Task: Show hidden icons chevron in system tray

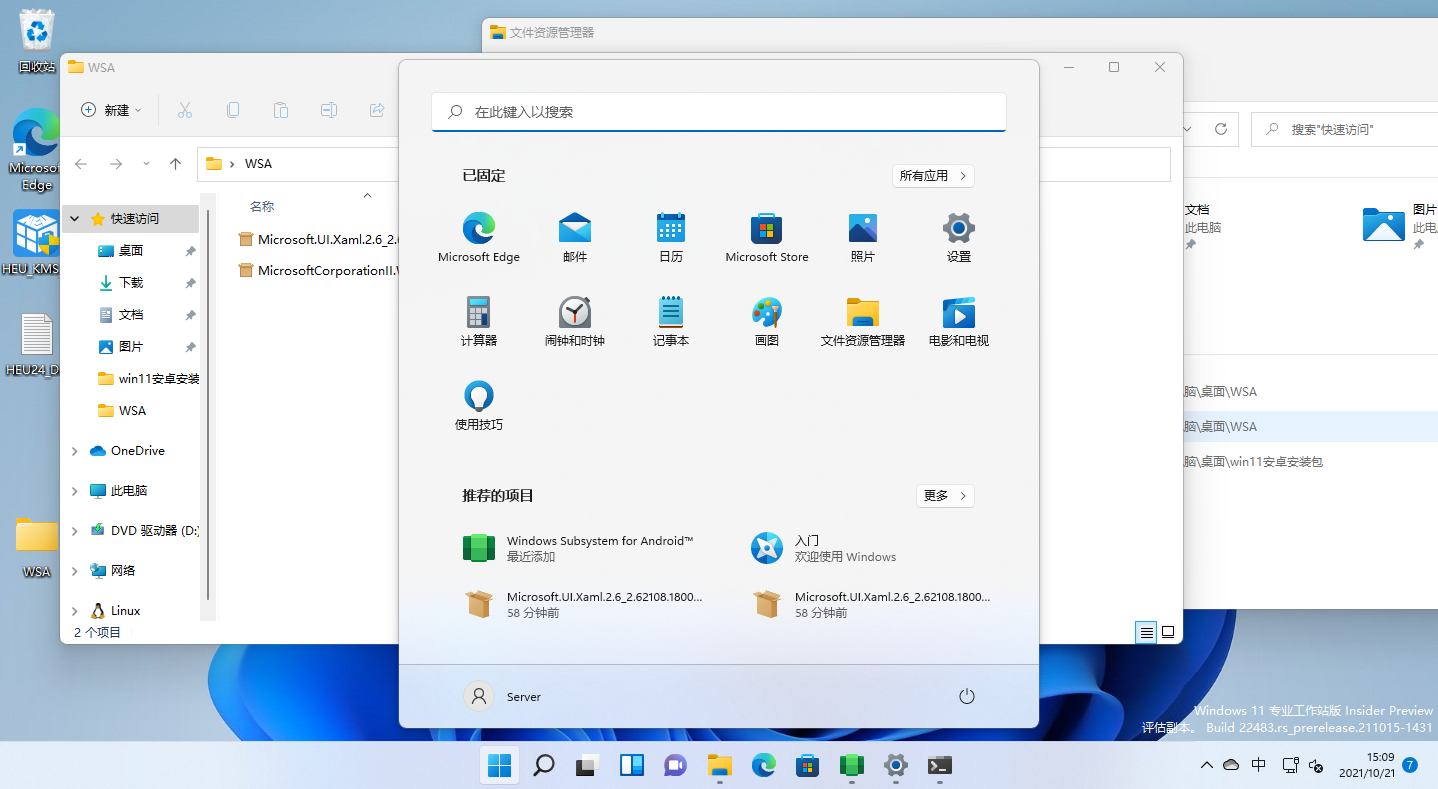Action: coord(1207,766)
